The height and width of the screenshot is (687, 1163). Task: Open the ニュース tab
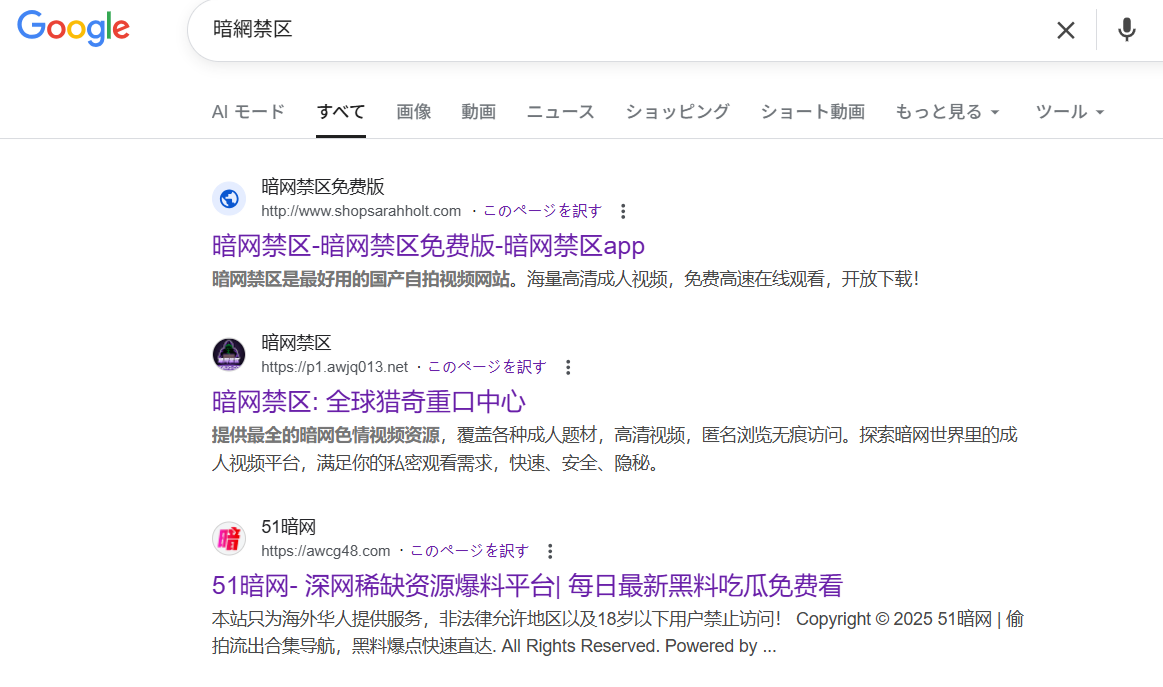click(560, 112)
